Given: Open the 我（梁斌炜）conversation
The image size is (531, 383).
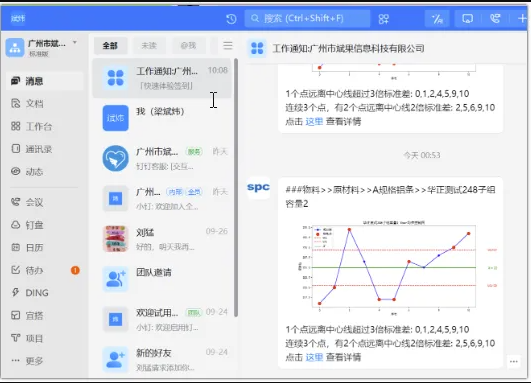Looking at the screenshot, I should [162, 118].
